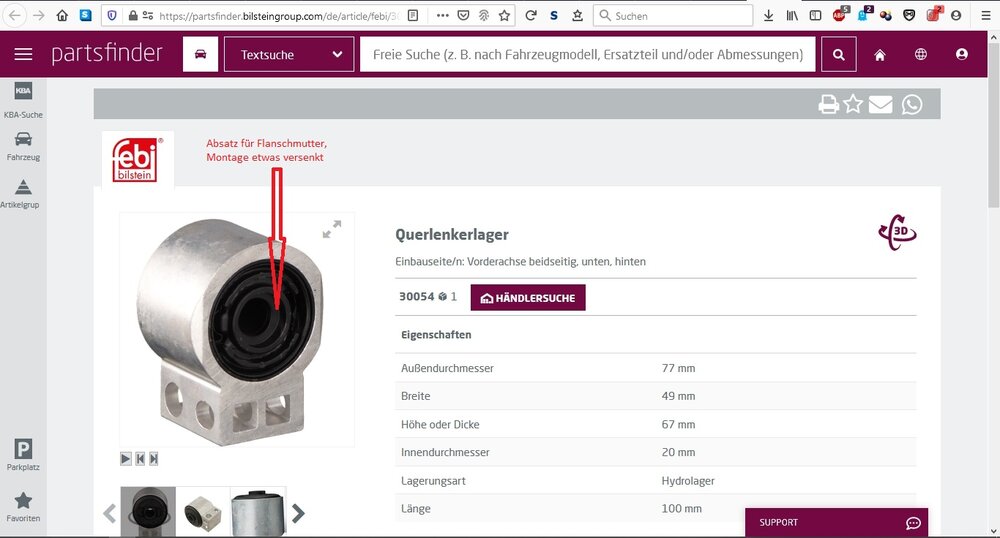The image size is (1000, 538).
Task: Step to next frame of image rotation
Action: (x=153, y=458)
